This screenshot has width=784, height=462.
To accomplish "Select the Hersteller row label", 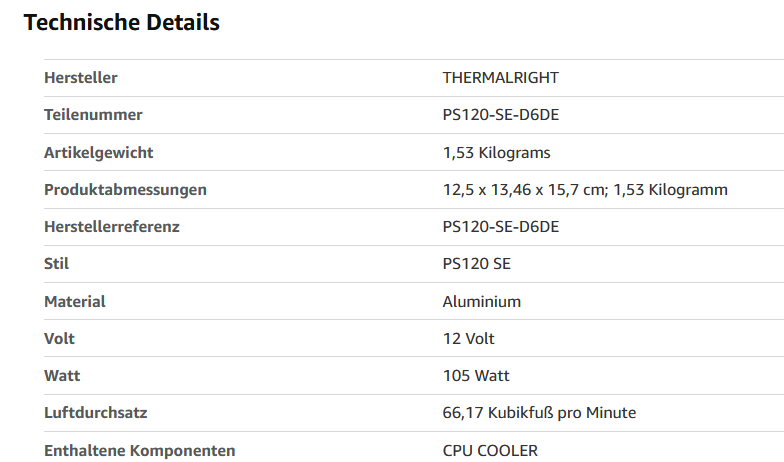I will (x=80, y=78).
